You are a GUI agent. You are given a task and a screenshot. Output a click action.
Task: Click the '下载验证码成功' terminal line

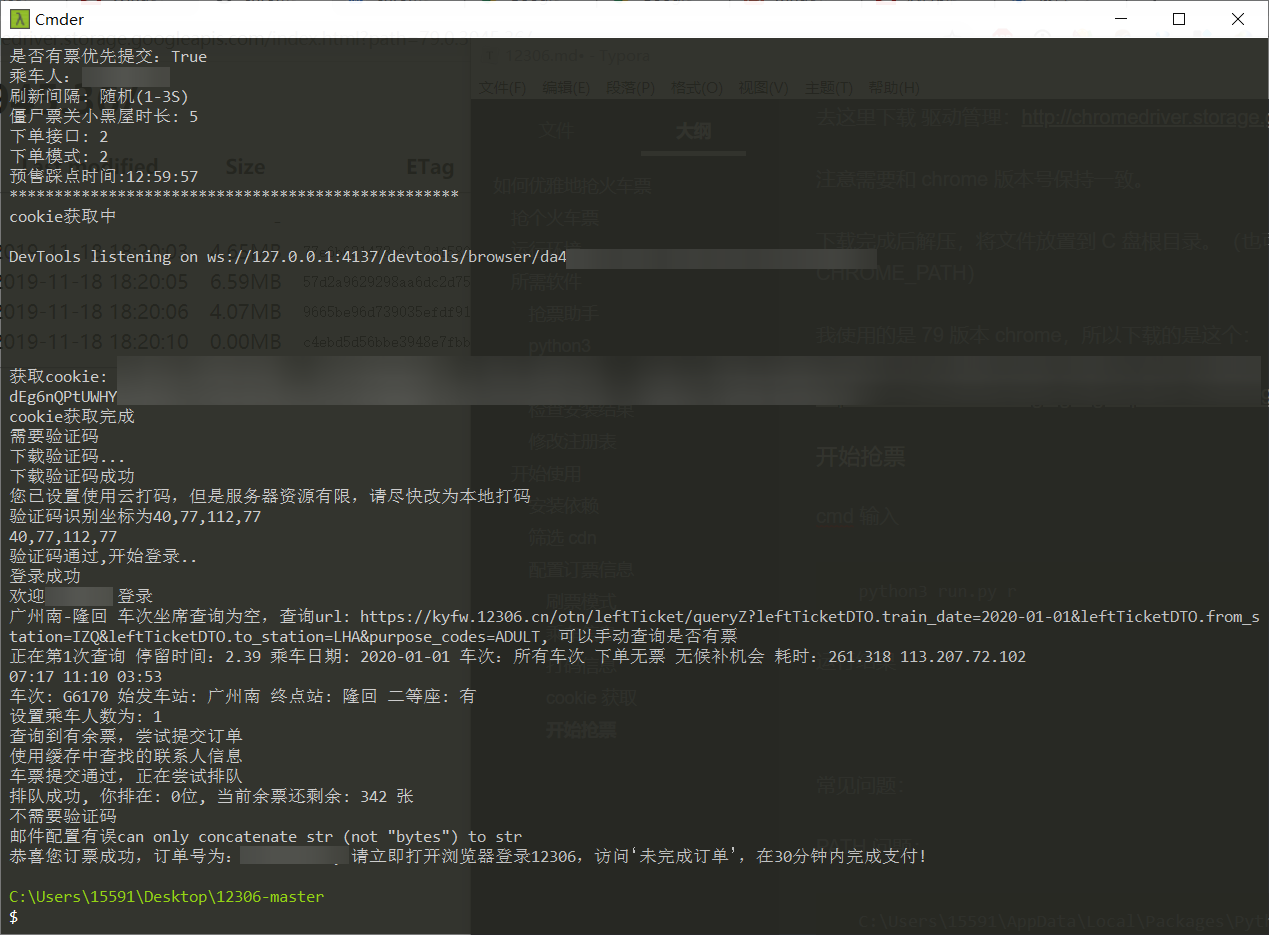coord(72,477)
